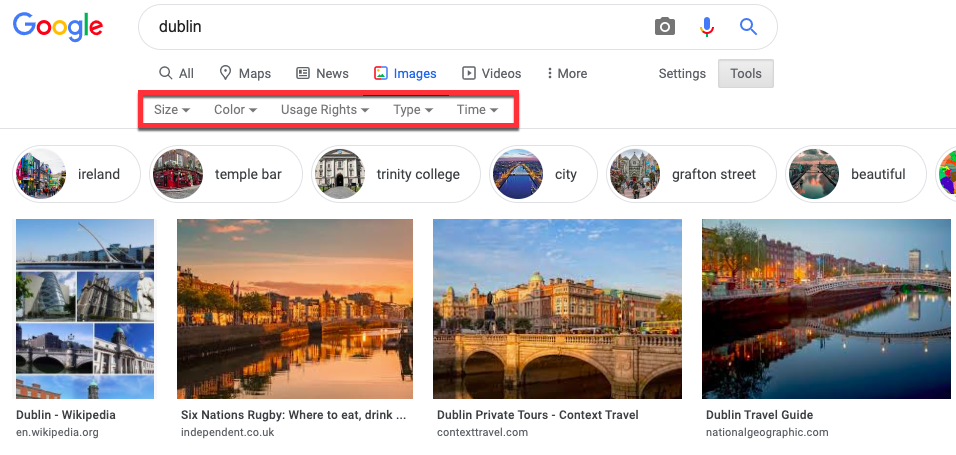Open the More menu
The height and width of the screenshot is (455, 956).
tap(566, 74)
